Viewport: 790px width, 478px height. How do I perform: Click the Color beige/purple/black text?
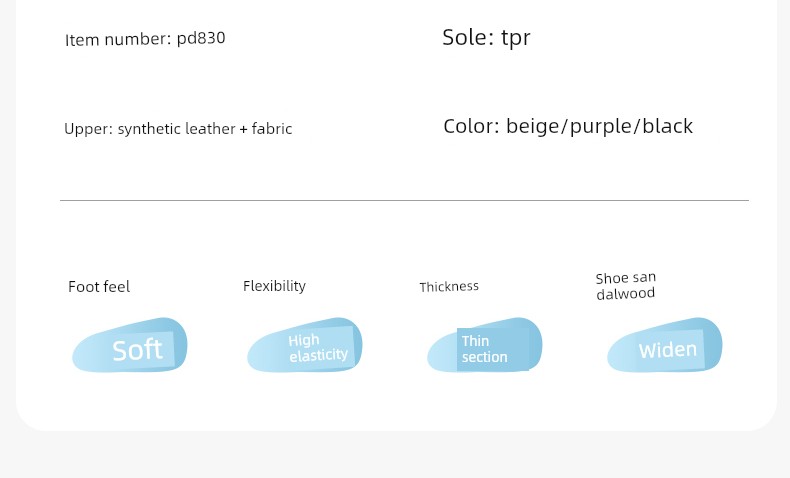point(568,126)
